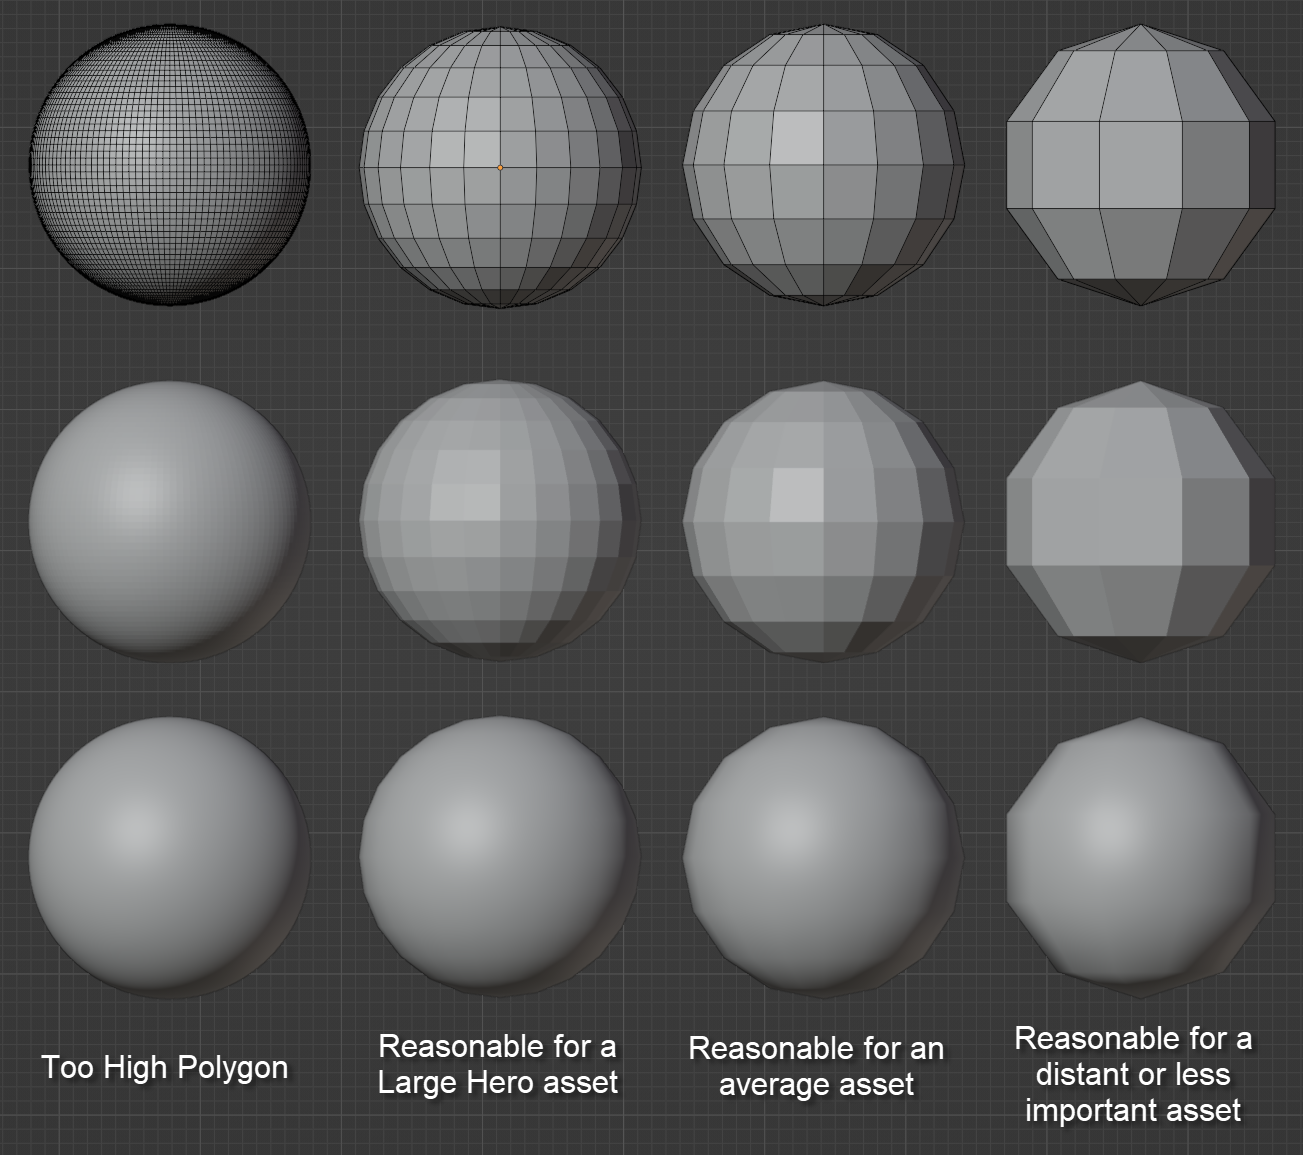1303x1155 pixels.
Task: Select the flat-shaded faceted sphere in the average asset column
Action: point(824,520)
